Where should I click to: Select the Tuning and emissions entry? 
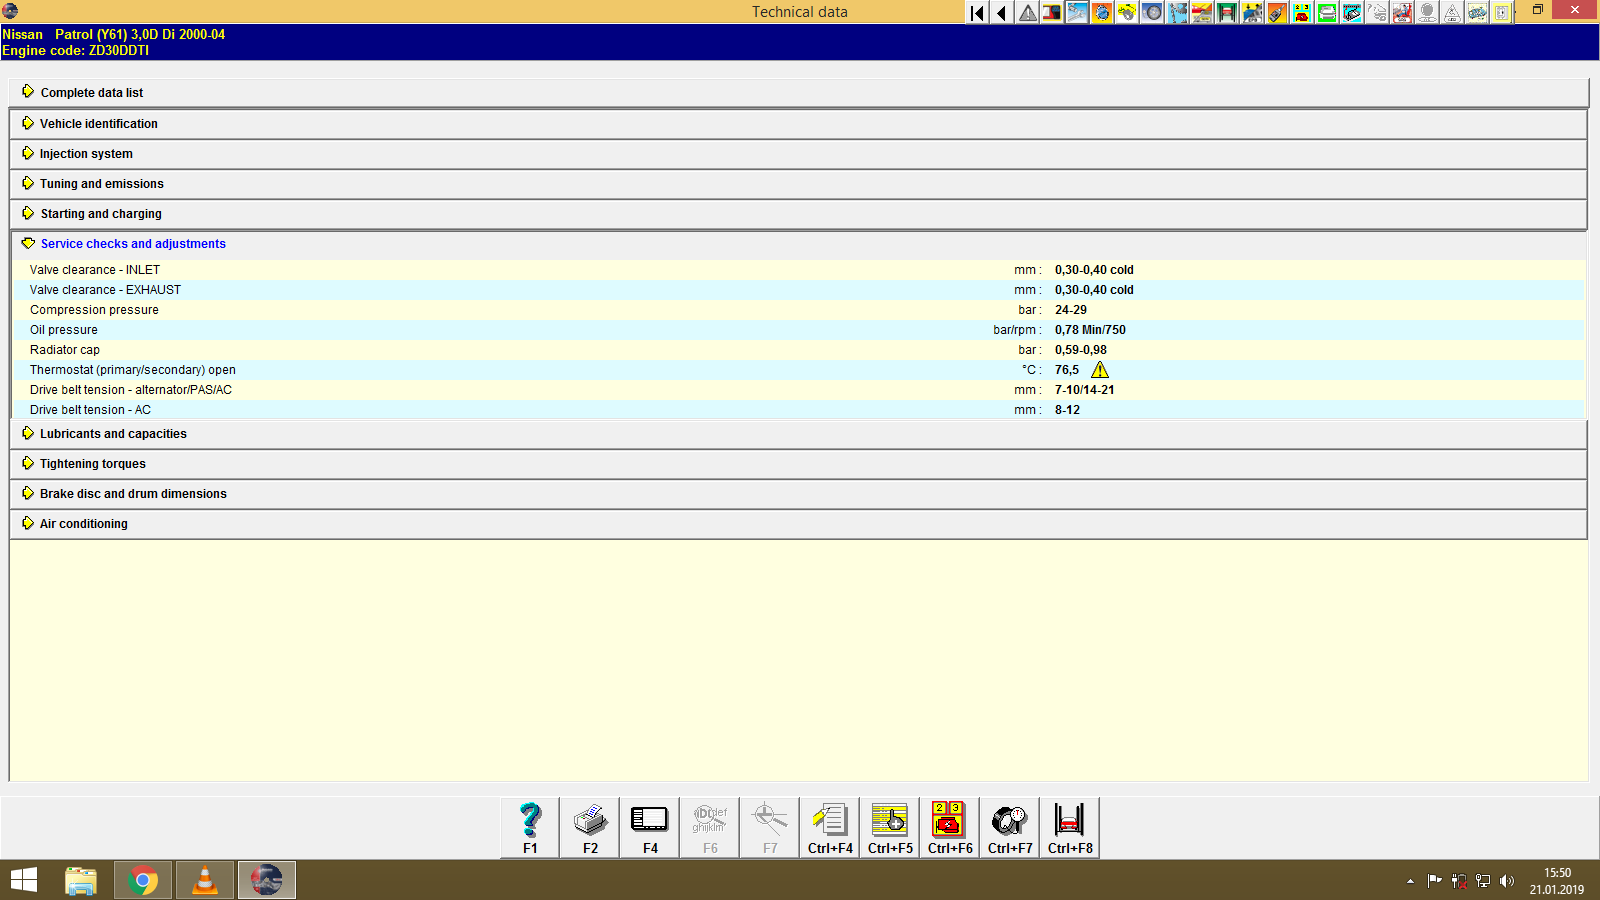click(x=102, y=183)
